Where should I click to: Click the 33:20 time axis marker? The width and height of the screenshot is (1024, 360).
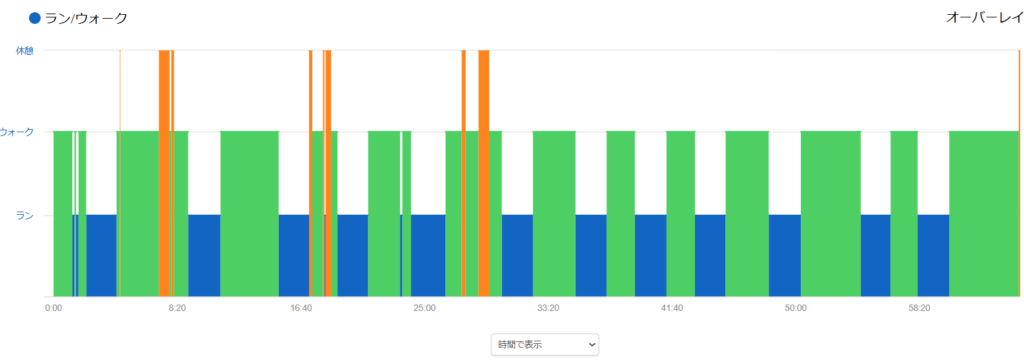point(548,307)
